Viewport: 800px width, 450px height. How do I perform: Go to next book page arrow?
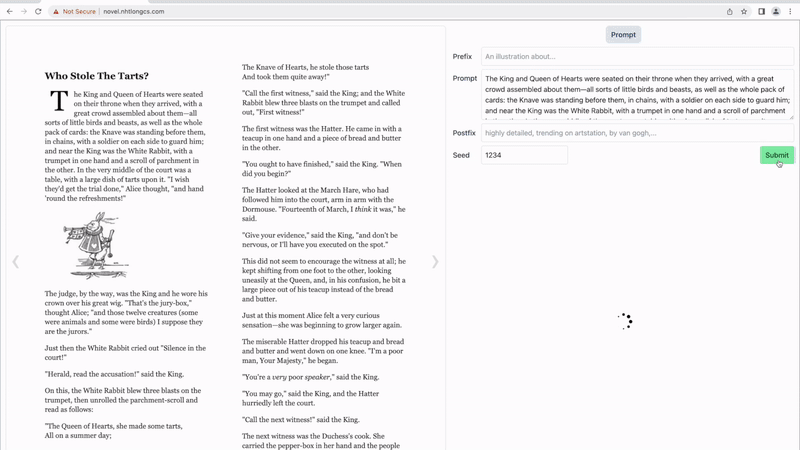click(x=435, y=262)
